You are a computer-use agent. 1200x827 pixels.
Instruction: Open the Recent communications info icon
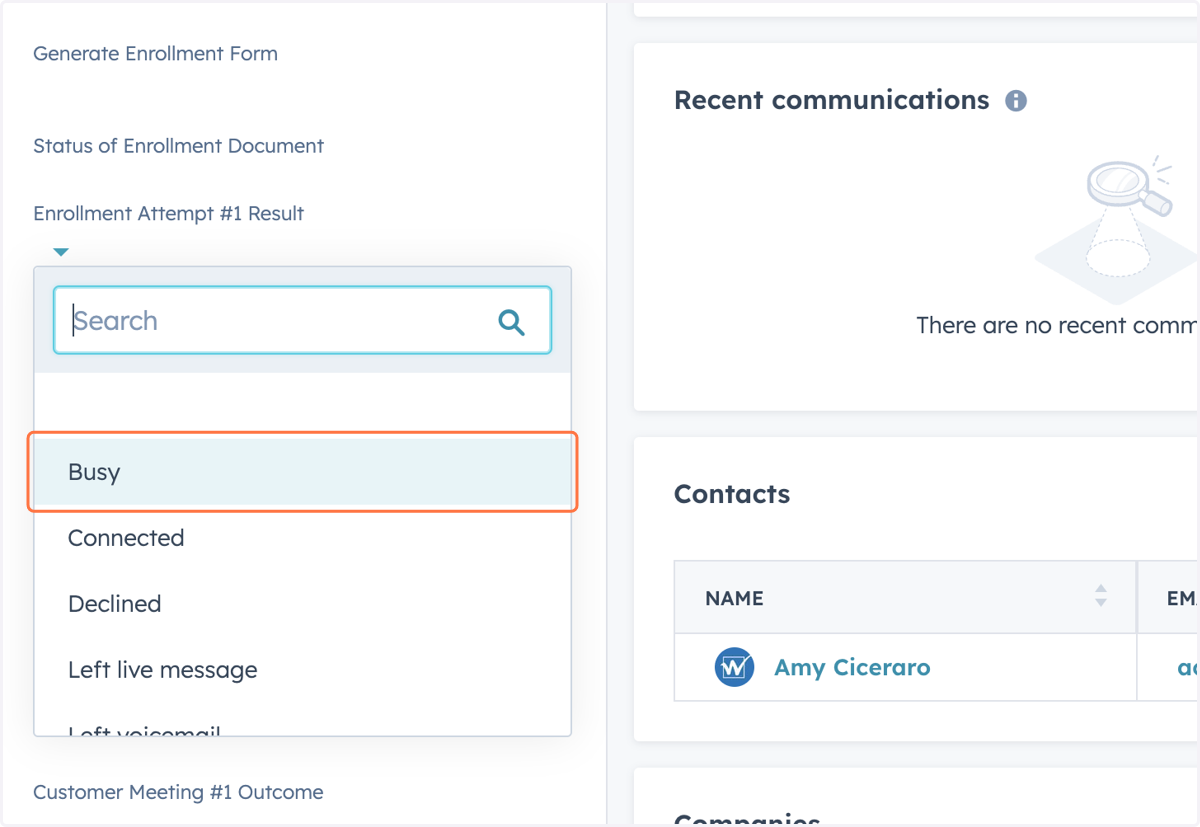pos(1016,101)
